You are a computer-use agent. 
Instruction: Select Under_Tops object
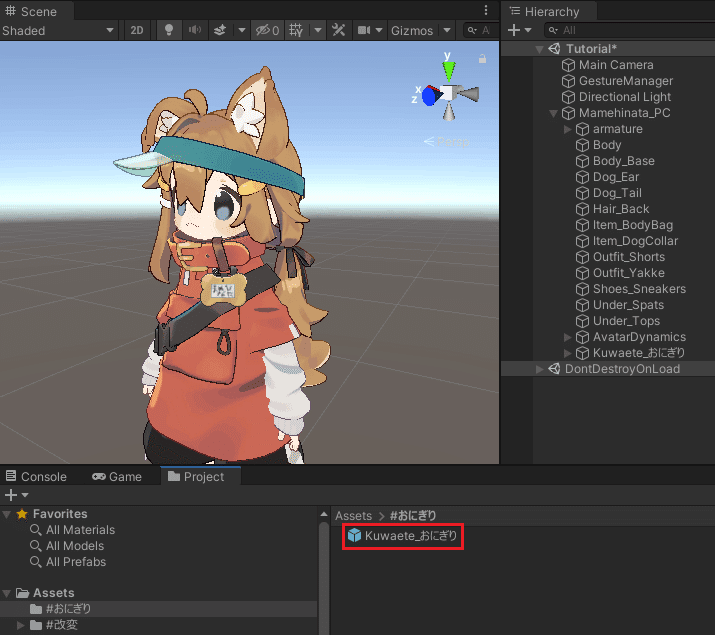coord(626,321)
